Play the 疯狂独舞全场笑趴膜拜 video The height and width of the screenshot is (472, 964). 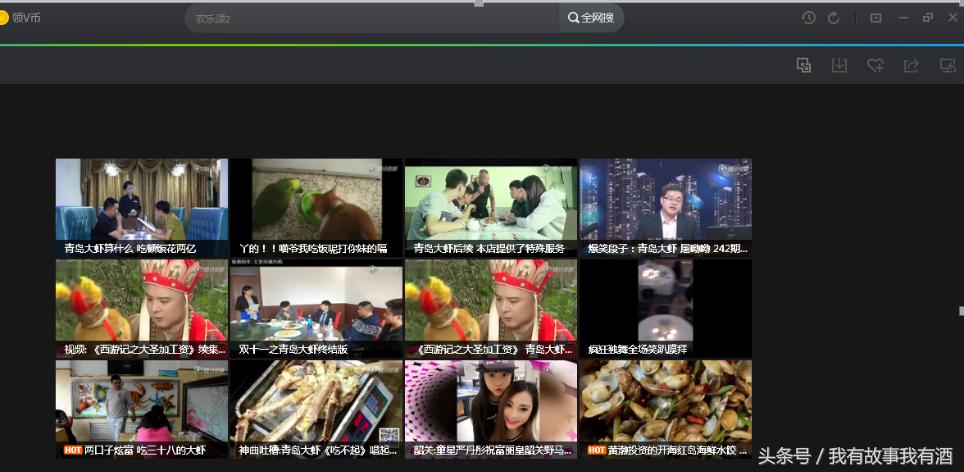(665, 308)
